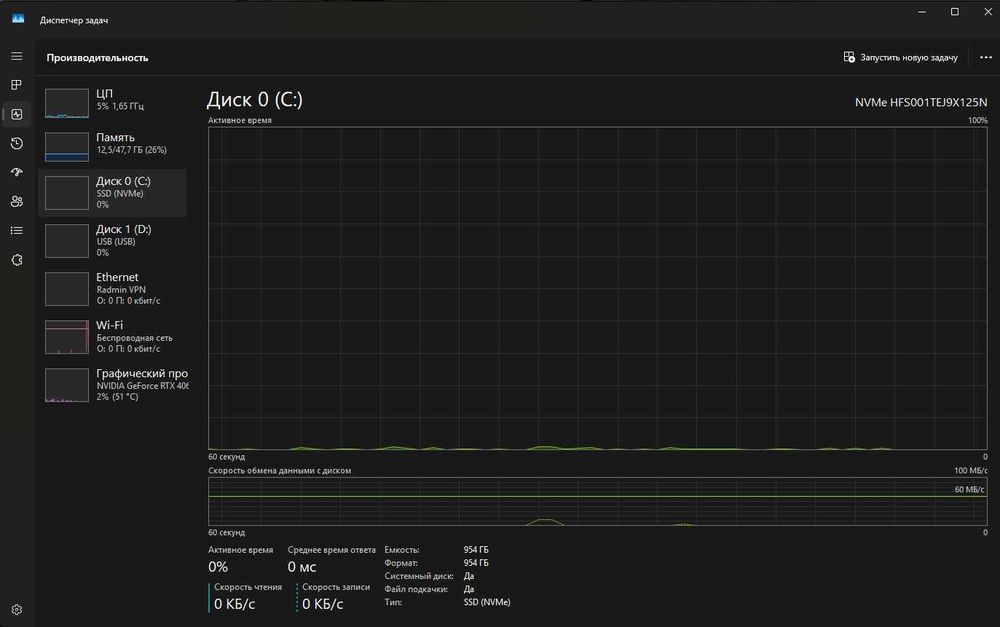Viewport: 1000px width, 627px height.
Task: Select Диск 1 (D:) USB item
Action: pyautogui.click(x=112, y=240)
